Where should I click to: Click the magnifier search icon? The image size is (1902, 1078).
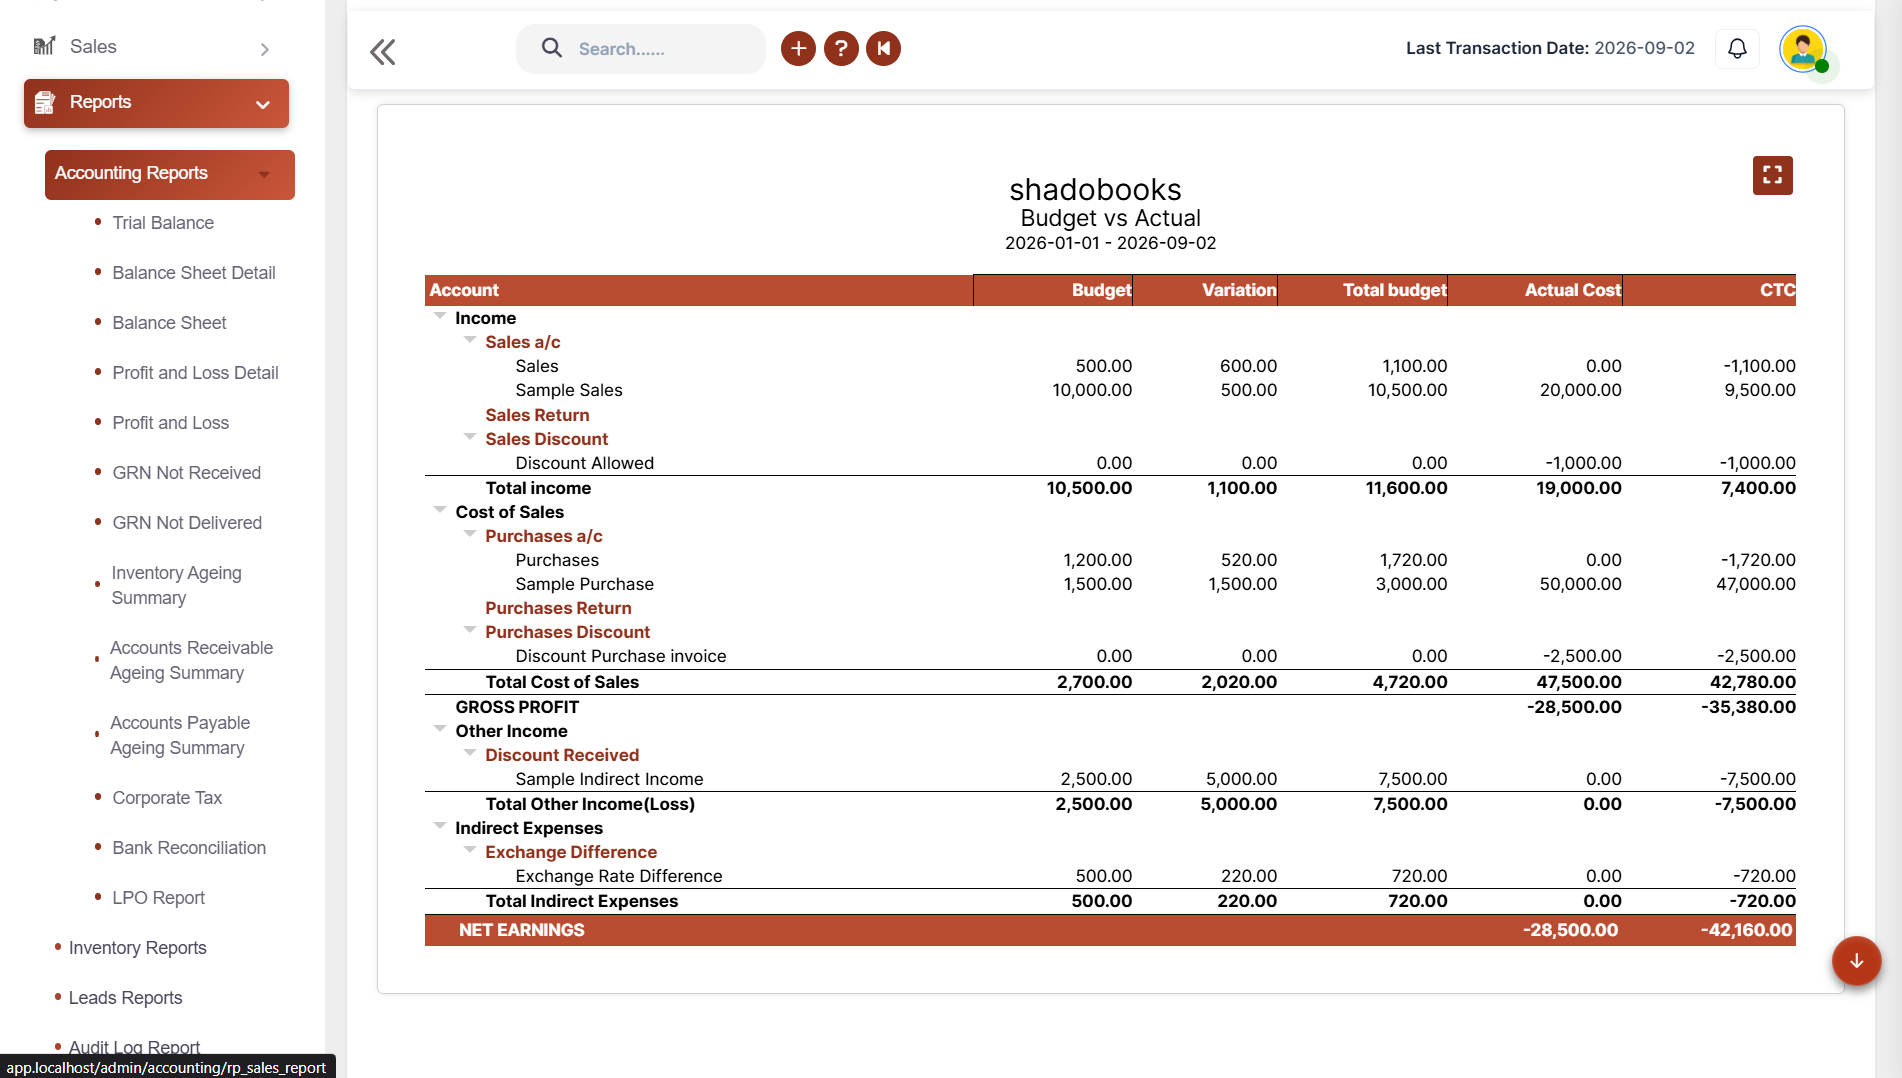(x=551, y=48)
